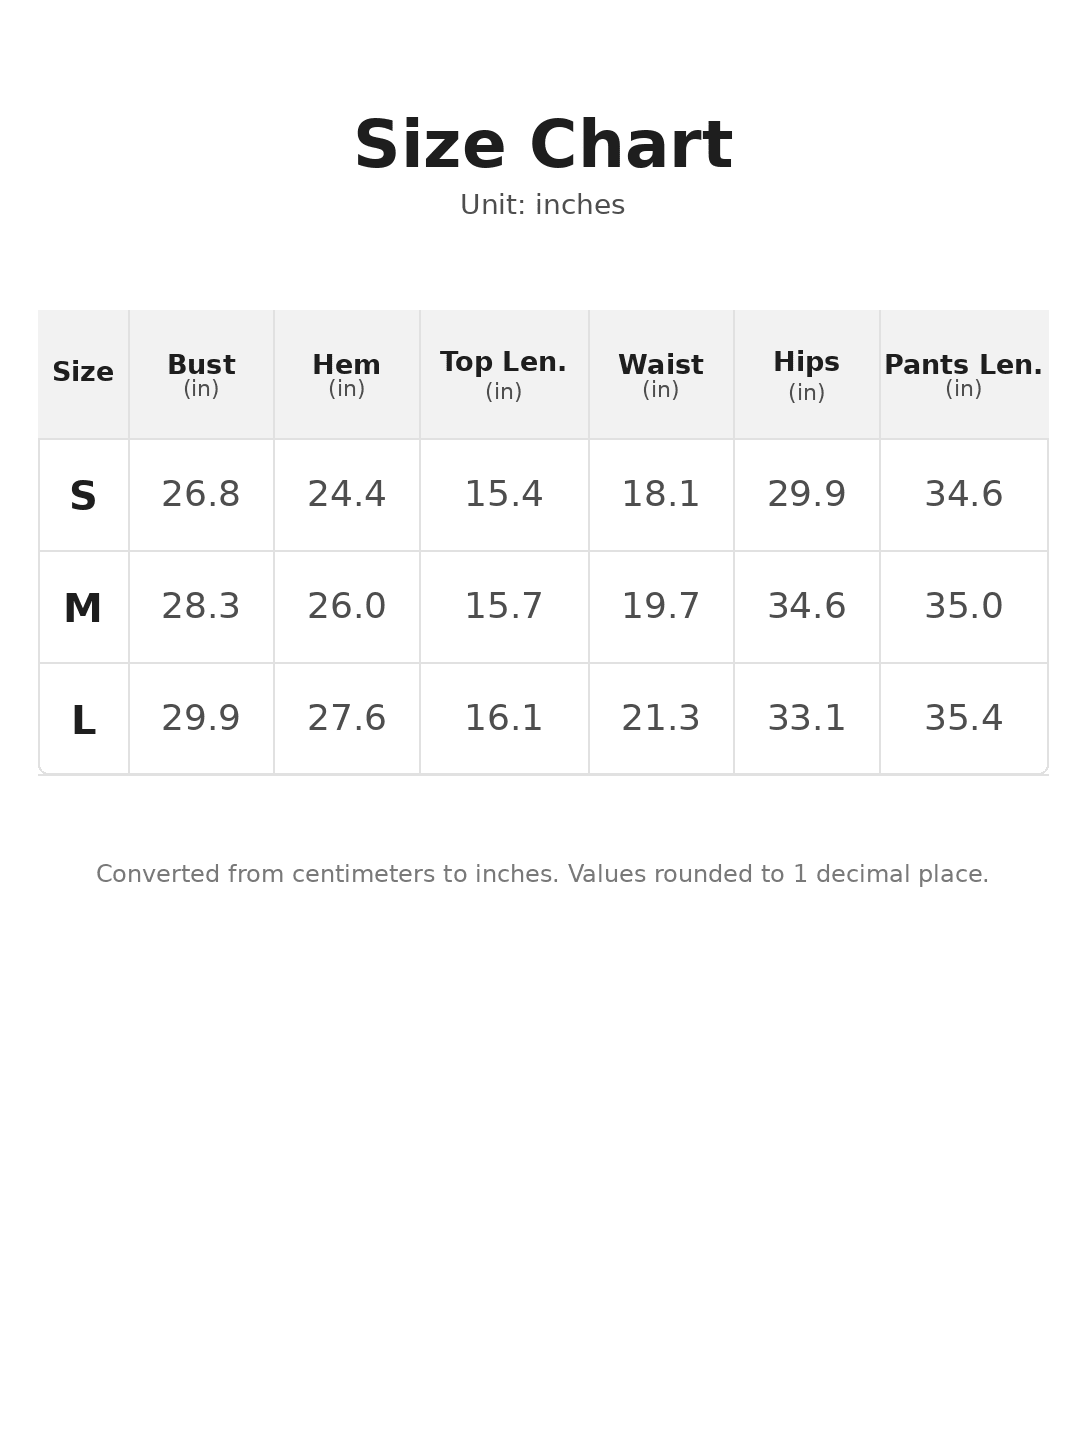The width and height of the screenshot is (1086, 1448).
Task: Click the bust value 26.8
Action: coord(201,495)
